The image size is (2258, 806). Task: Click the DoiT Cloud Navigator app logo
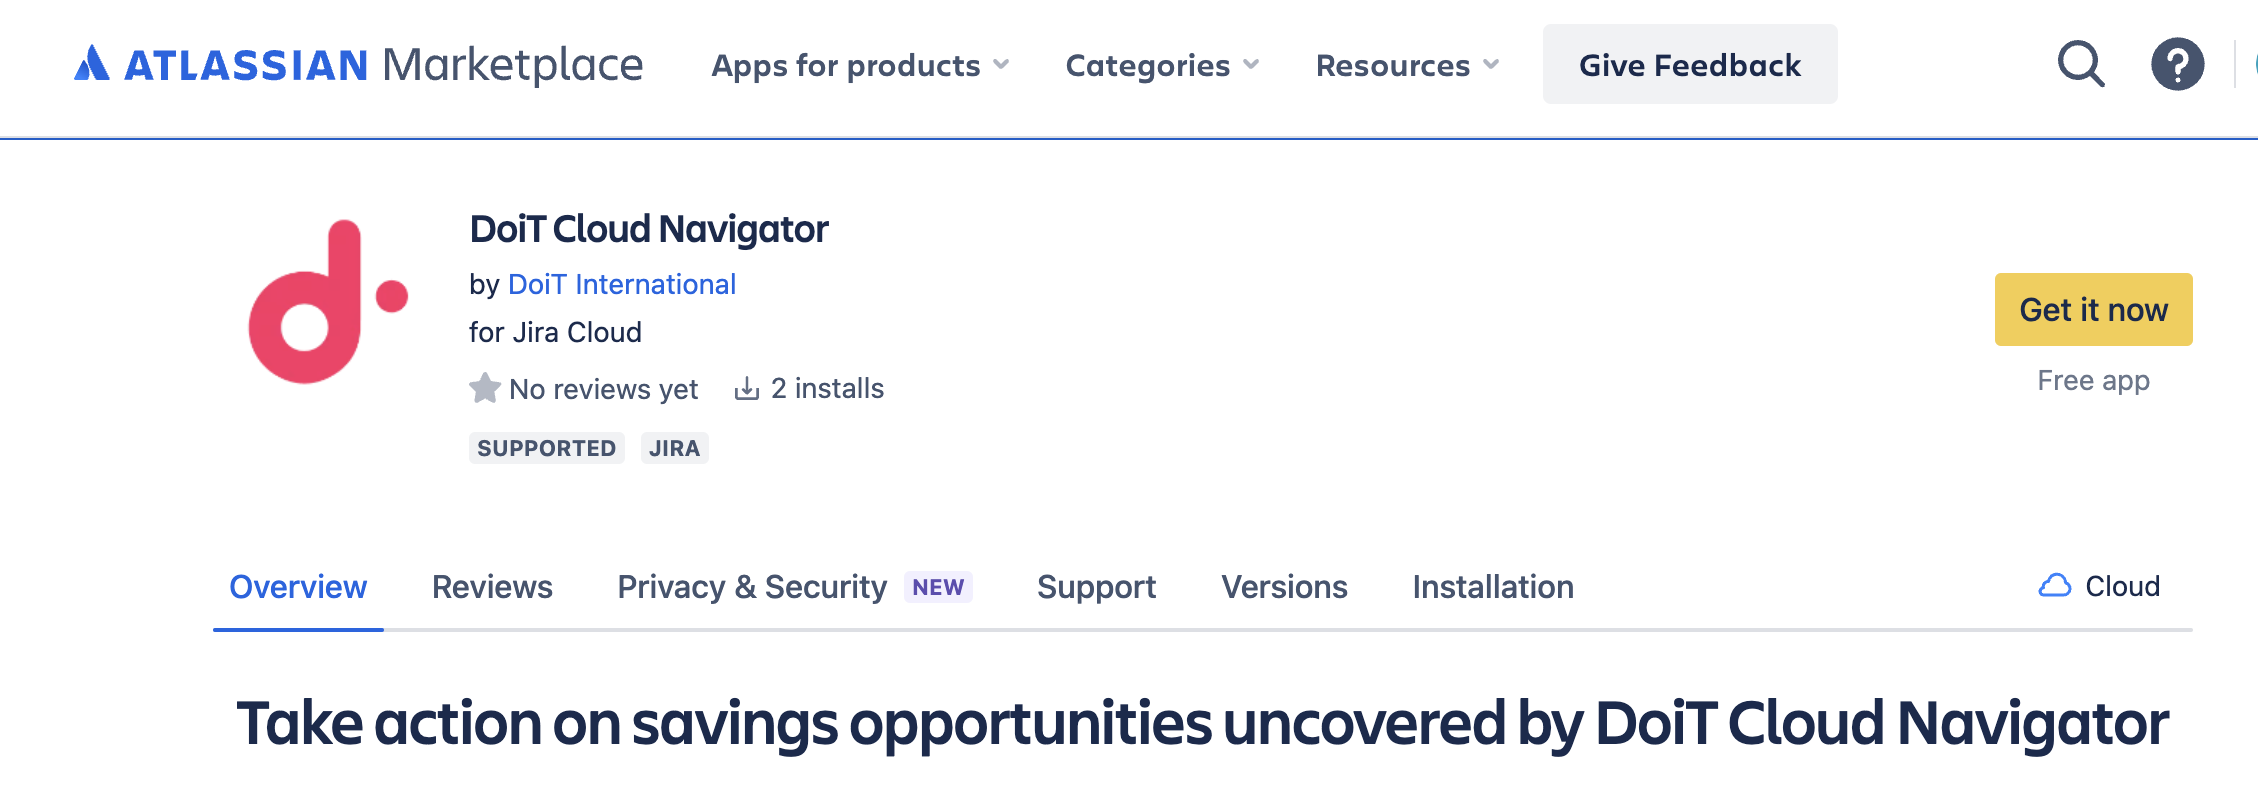coord(330,300)
